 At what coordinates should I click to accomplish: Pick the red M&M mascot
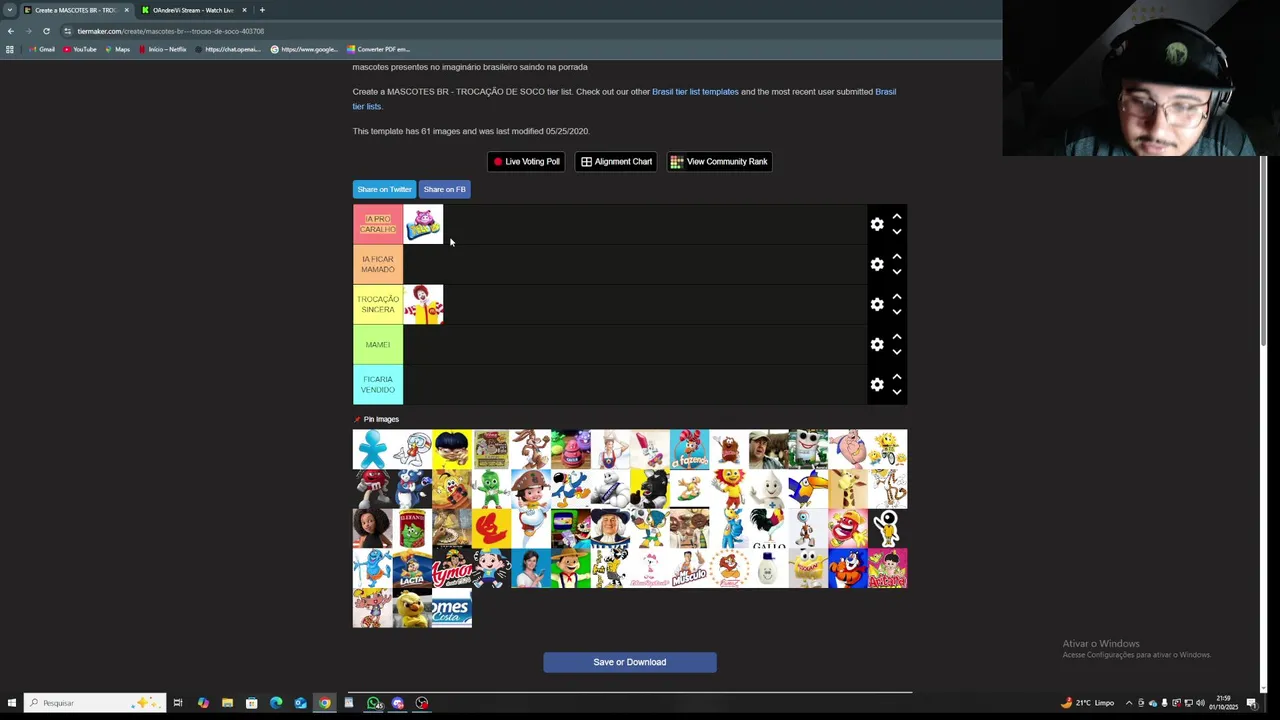pyautogui.click(x=372, y=489)
